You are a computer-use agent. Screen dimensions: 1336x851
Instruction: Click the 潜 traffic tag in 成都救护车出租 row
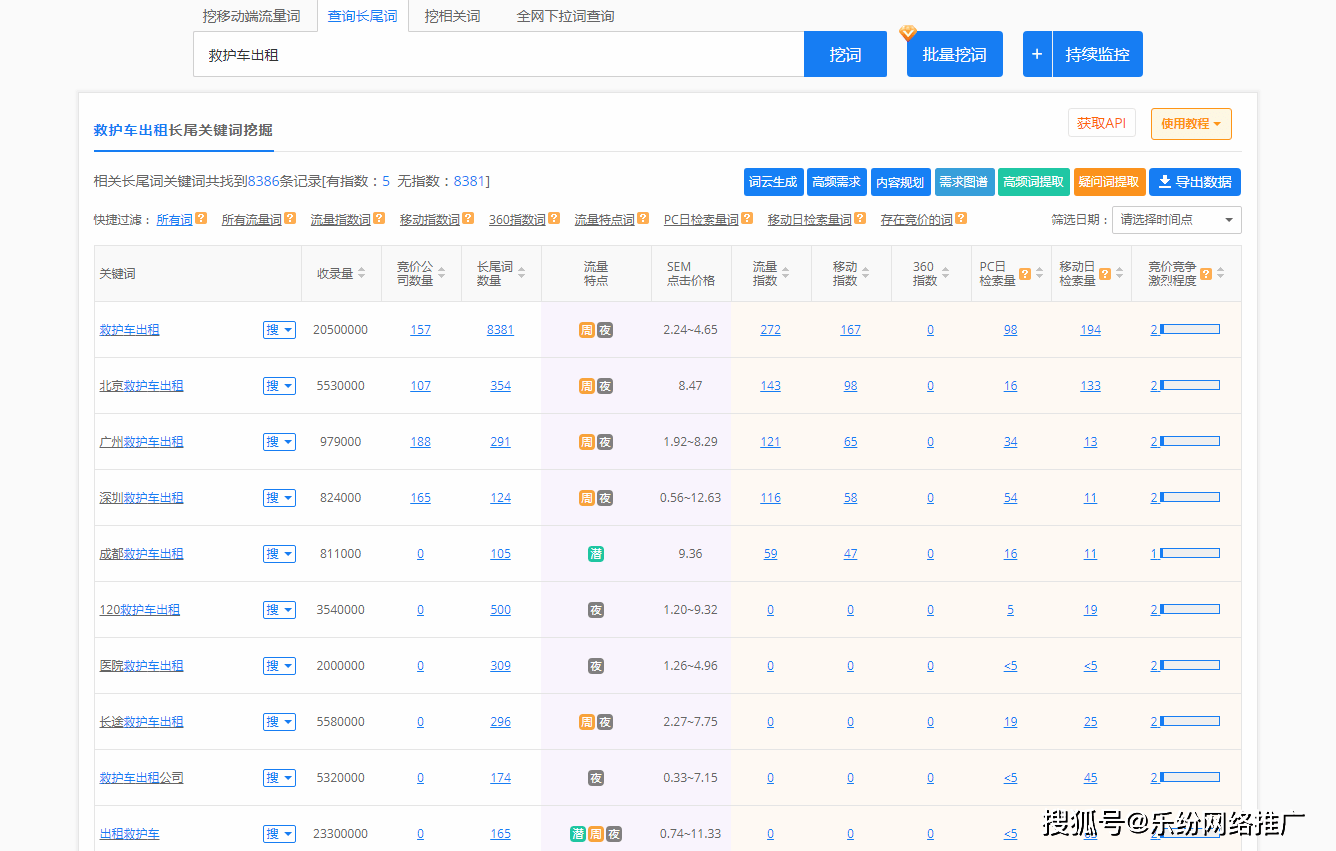(596, 554)
